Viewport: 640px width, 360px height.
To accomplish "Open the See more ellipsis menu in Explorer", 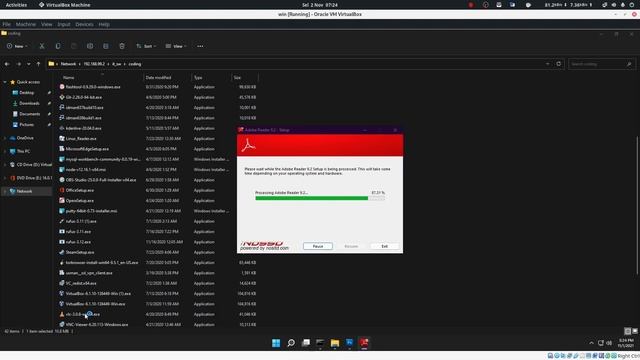I will click(x=200, y=46).
